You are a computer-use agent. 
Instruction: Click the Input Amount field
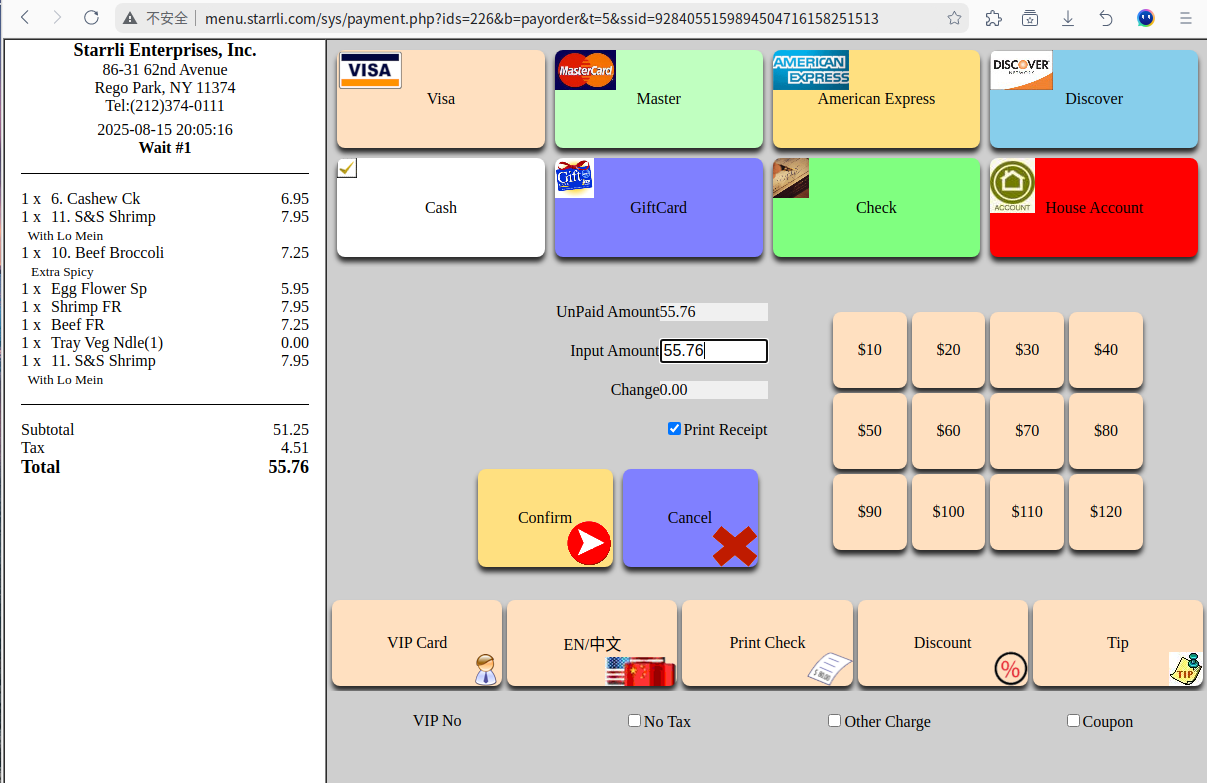(x=714, y=351)
